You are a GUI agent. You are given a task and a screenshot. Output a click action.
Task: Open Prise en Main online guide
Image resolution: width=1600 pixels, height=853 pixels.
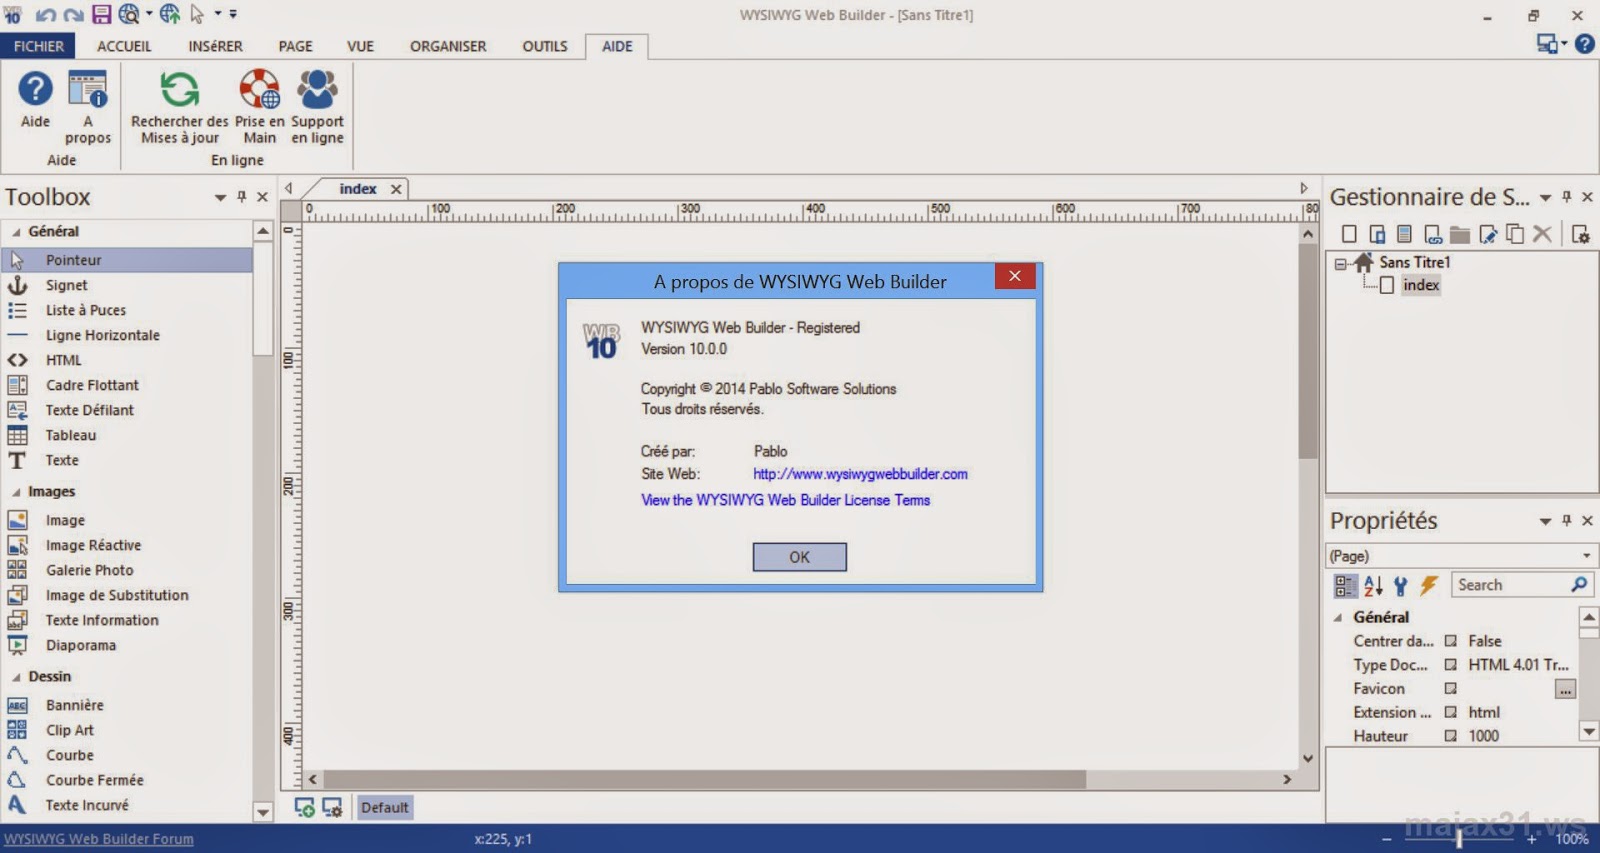[259, 107]
